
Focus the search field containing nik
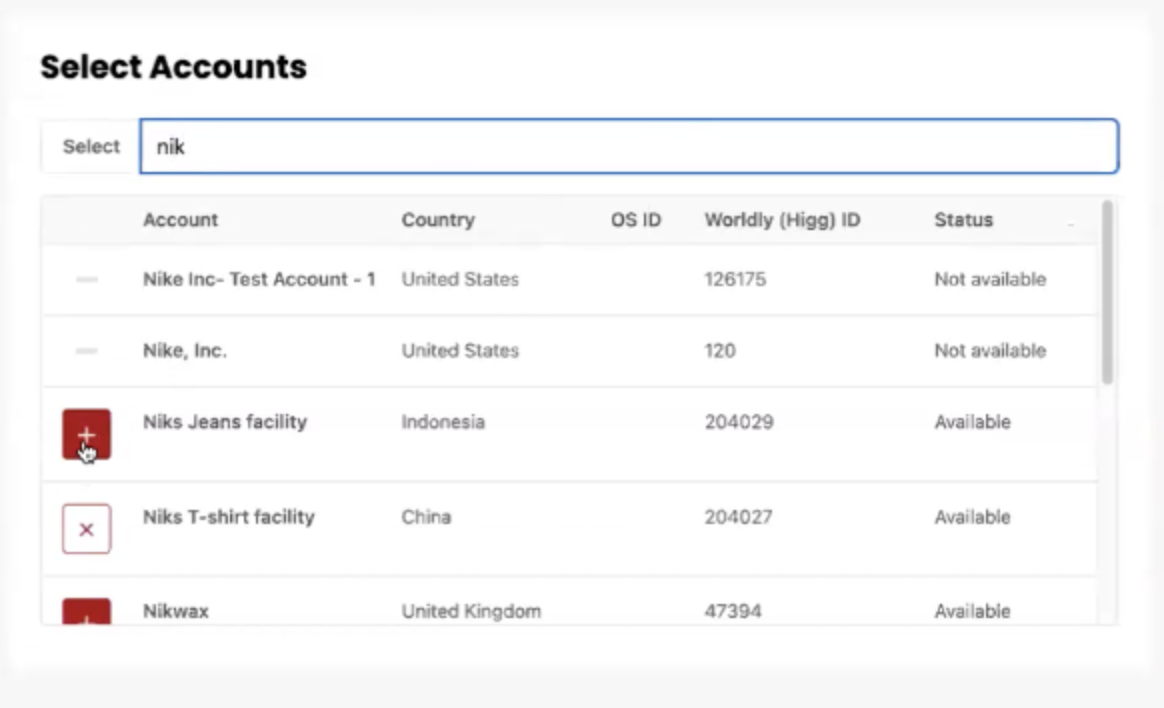(629, 146)
